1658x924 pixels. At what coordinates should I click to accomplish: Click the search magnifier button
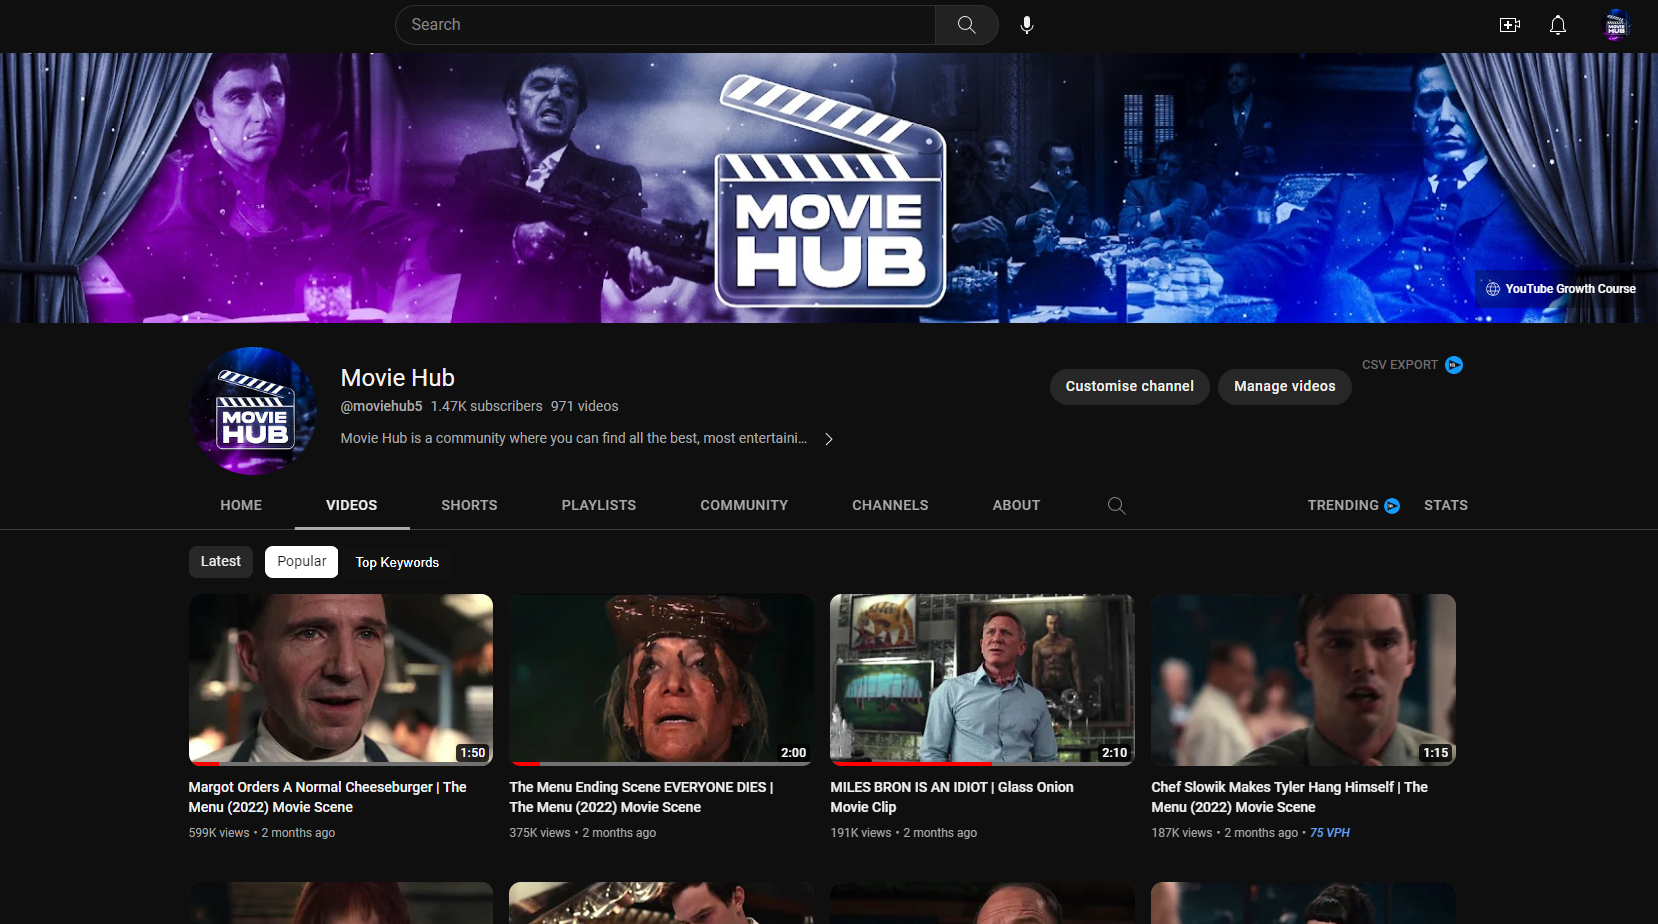point(966,25)
